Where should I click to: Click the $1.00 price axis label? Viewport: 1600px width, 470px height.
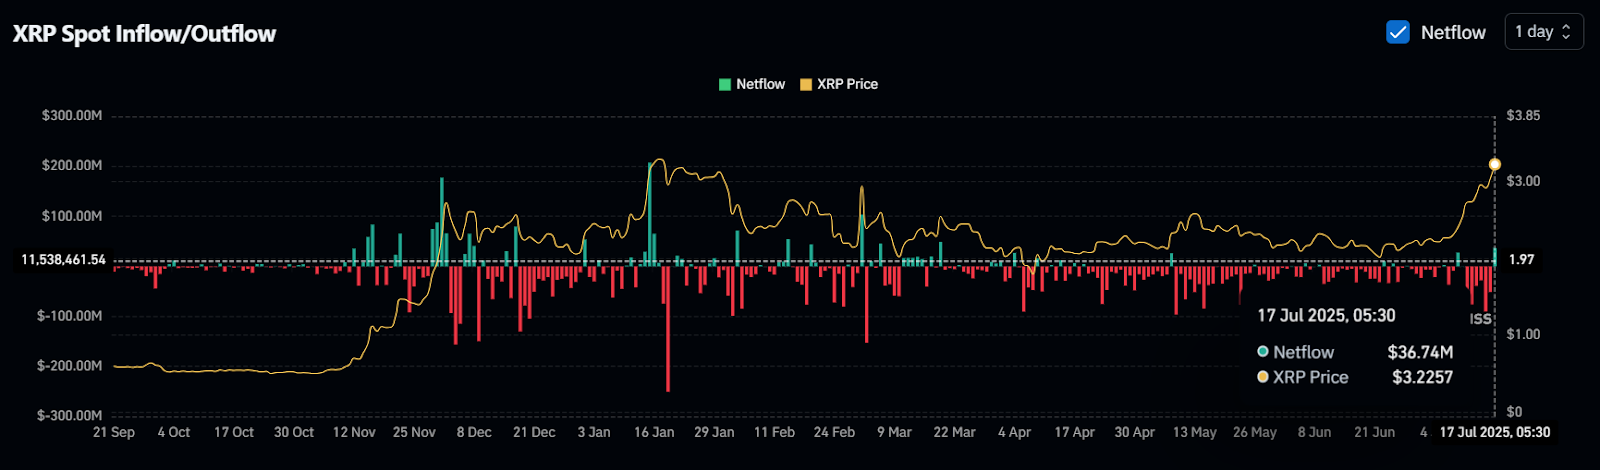point(1523,334)
